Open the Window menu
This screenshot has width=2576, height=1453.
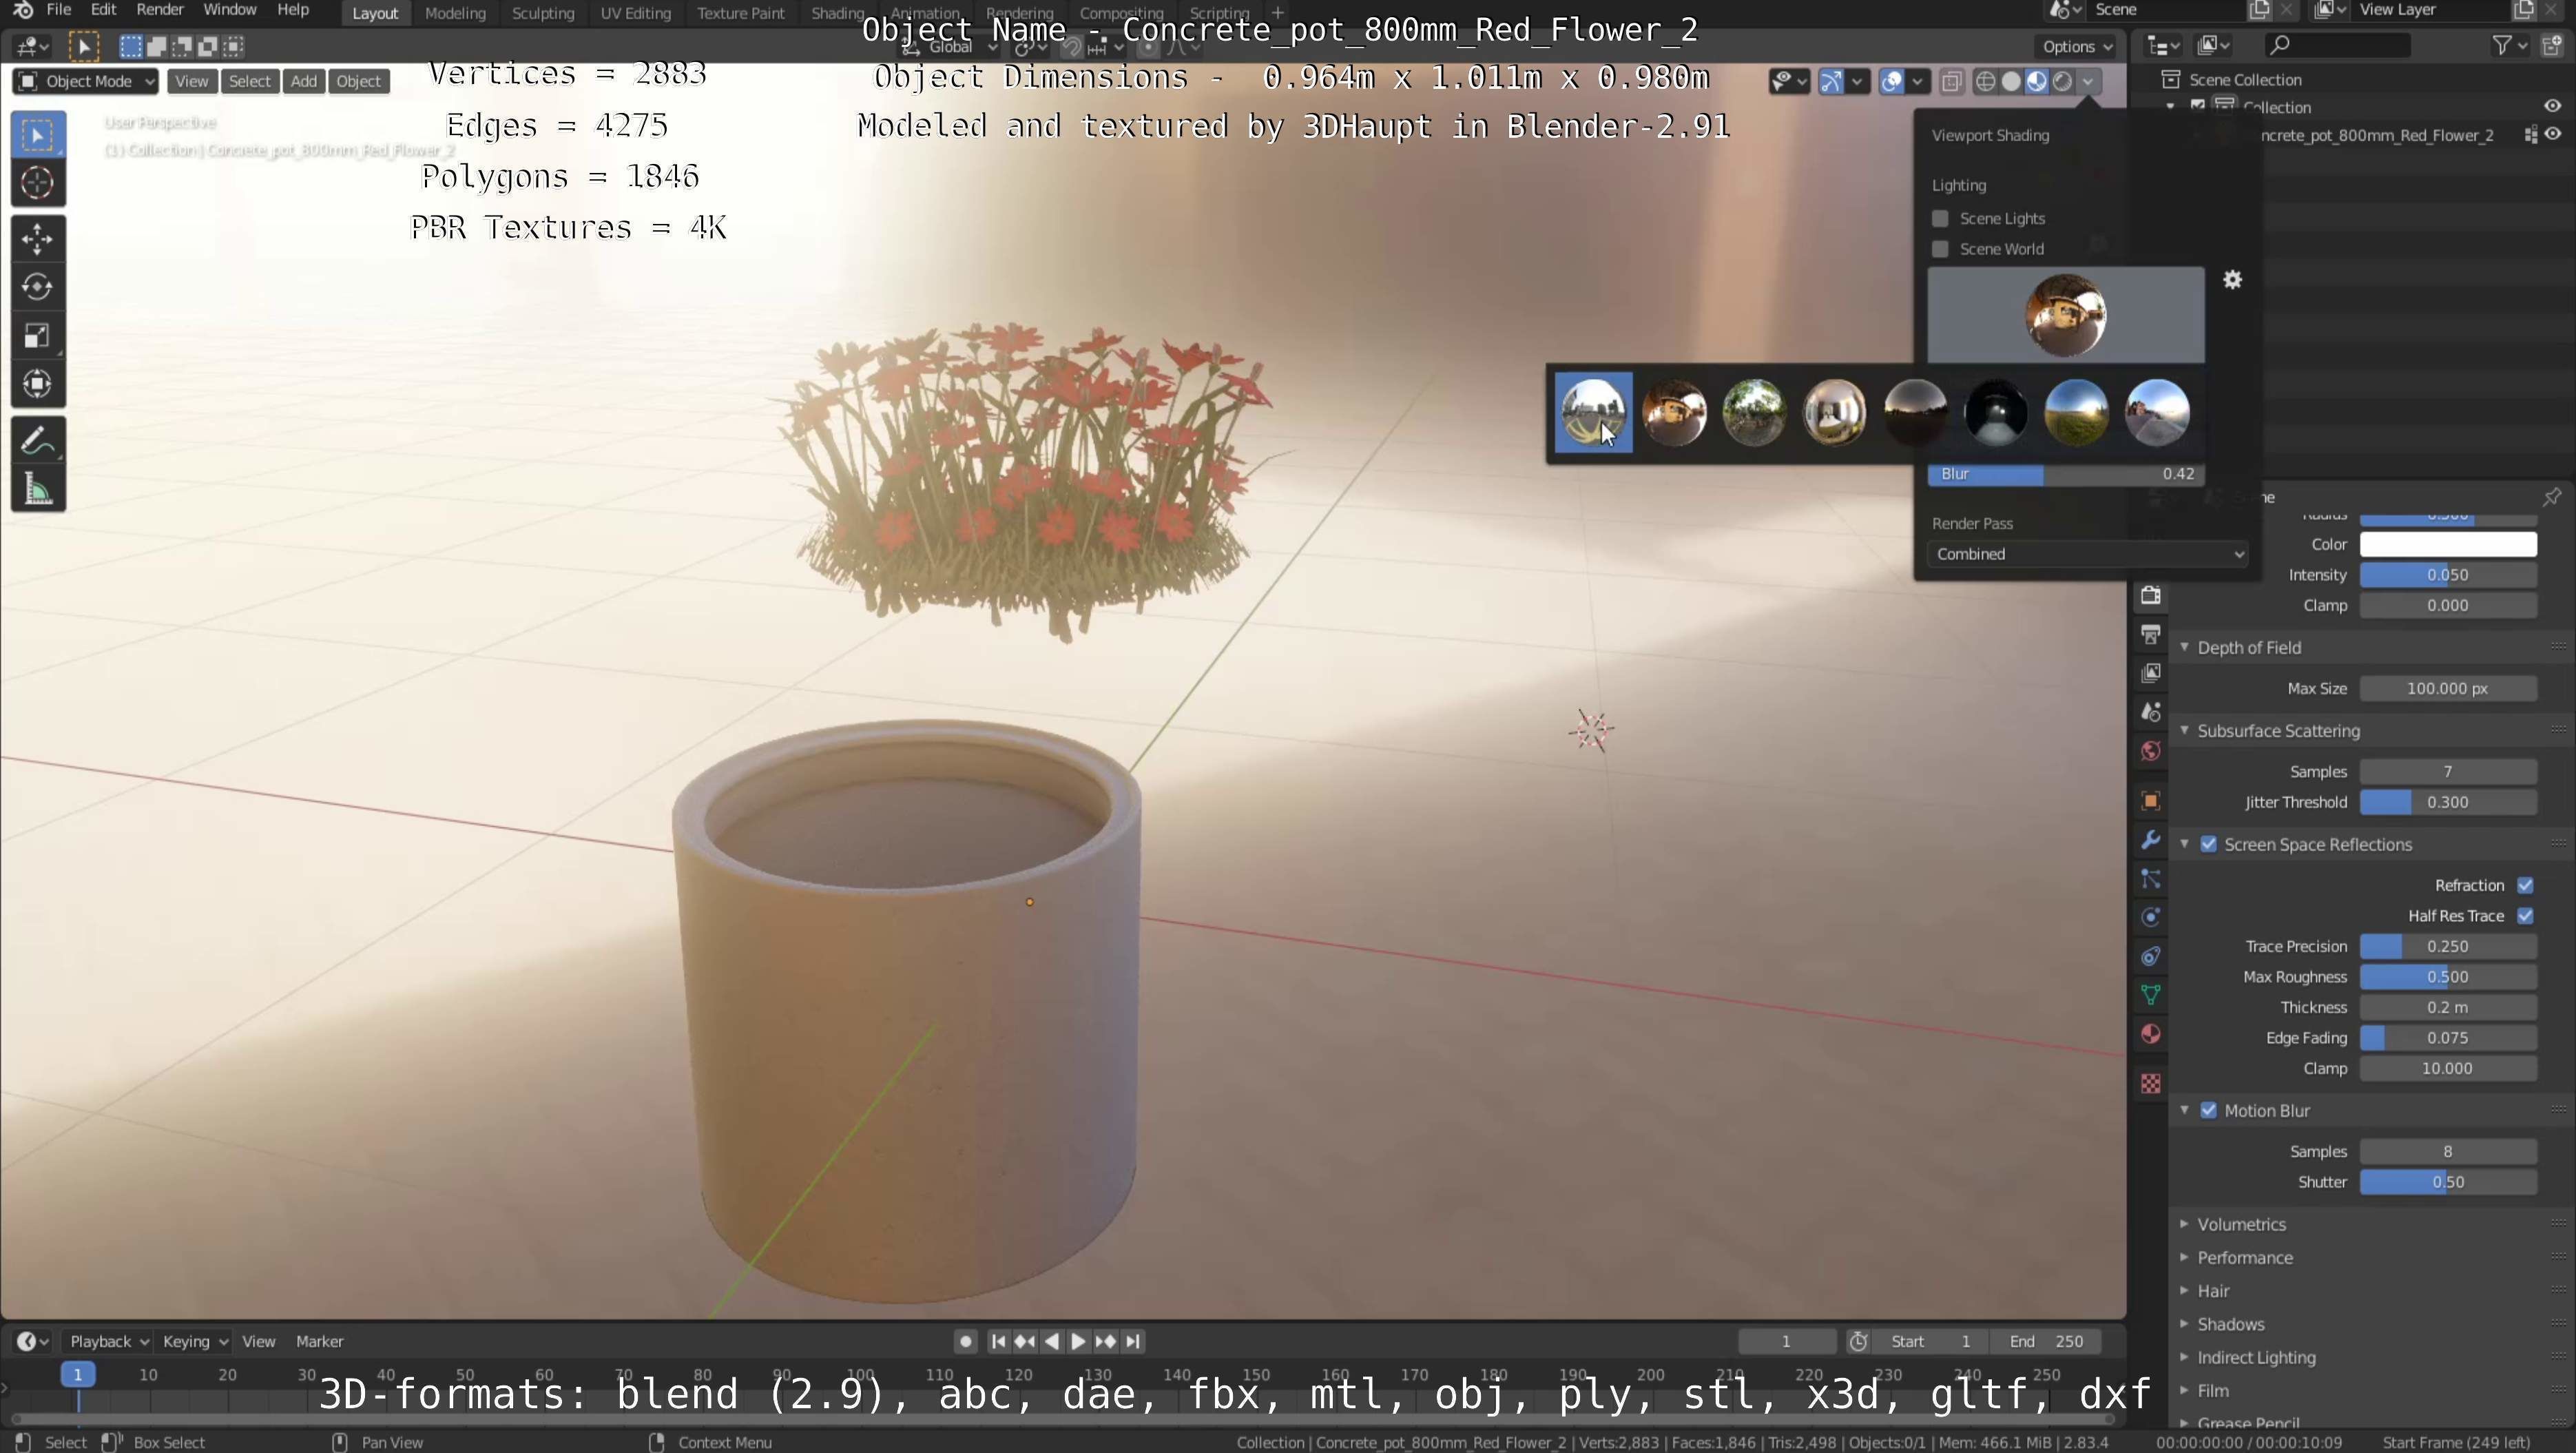pos(229,10)
